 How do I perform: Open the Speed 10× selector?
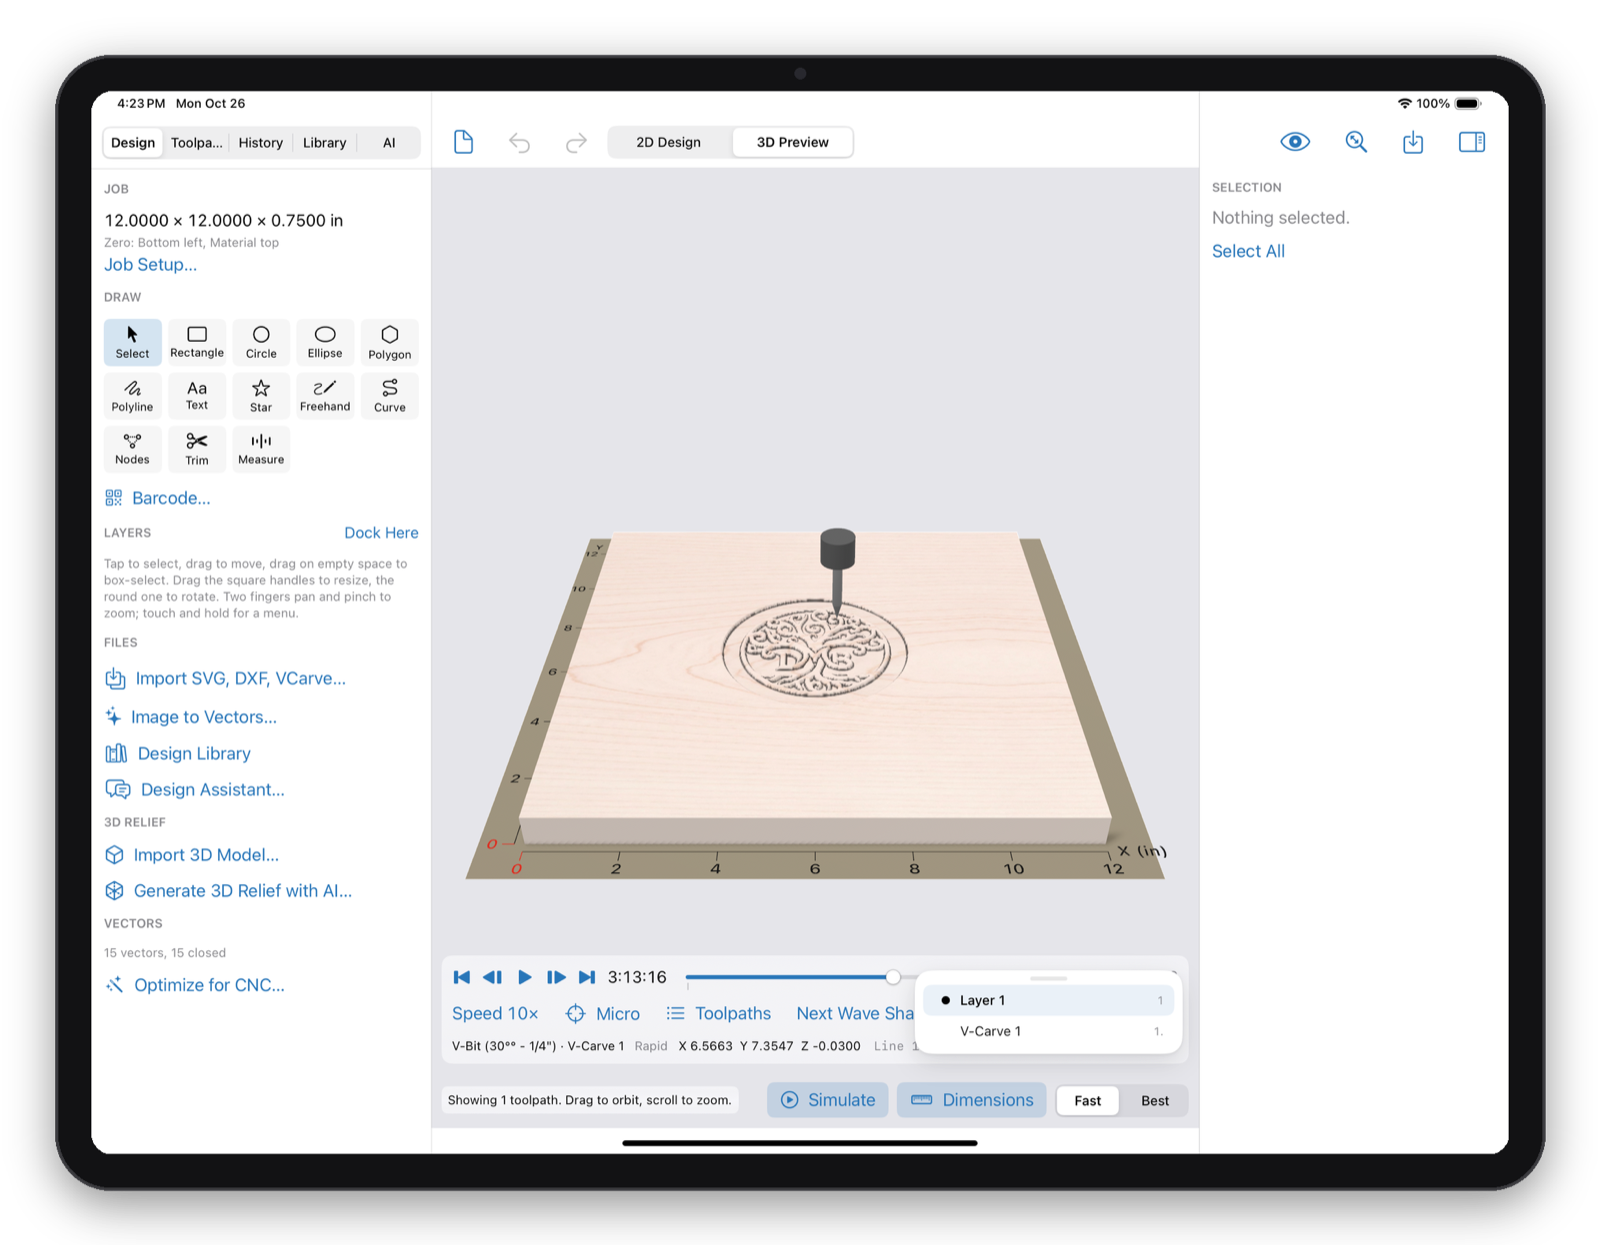tap(495, 1014)
